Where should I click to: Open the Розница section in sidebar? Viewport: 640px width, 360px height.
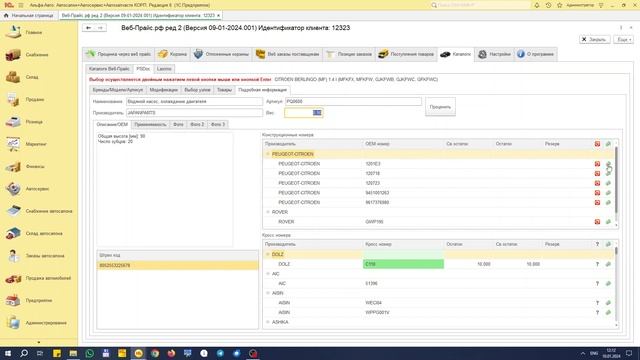click(x=34, y=122)
